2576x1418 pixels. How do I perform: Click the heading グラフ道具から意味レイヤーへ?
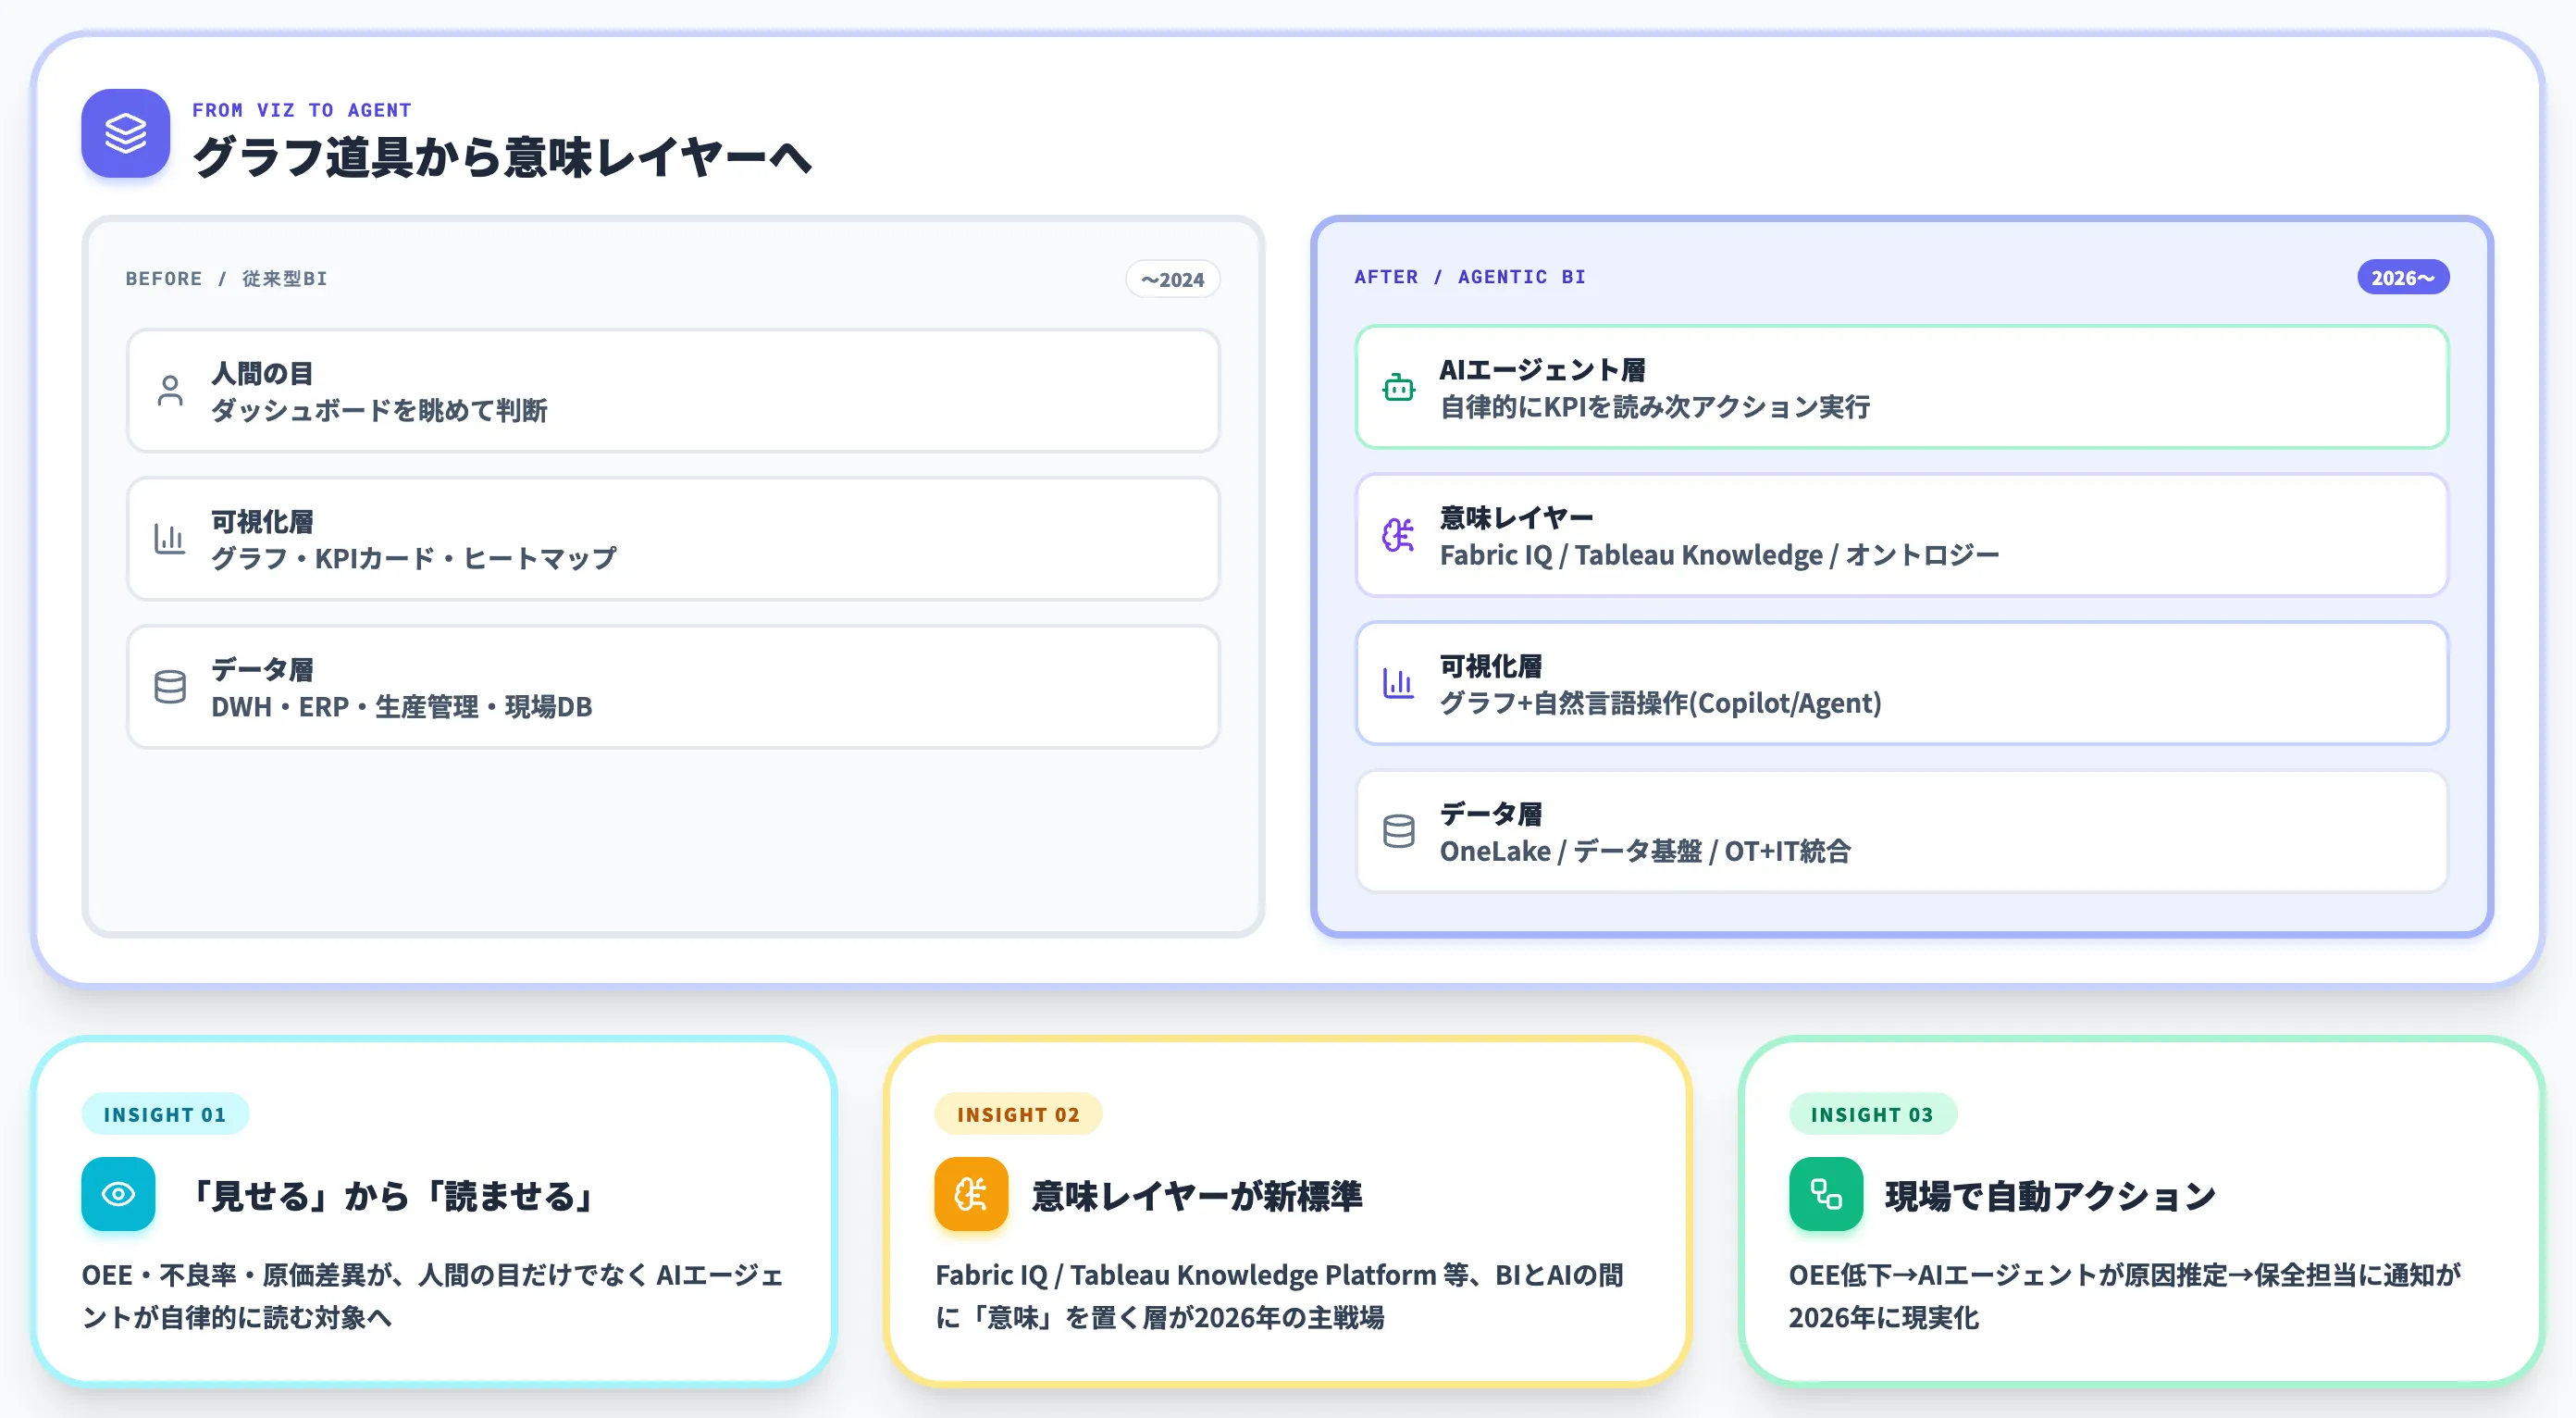[502, 158]
